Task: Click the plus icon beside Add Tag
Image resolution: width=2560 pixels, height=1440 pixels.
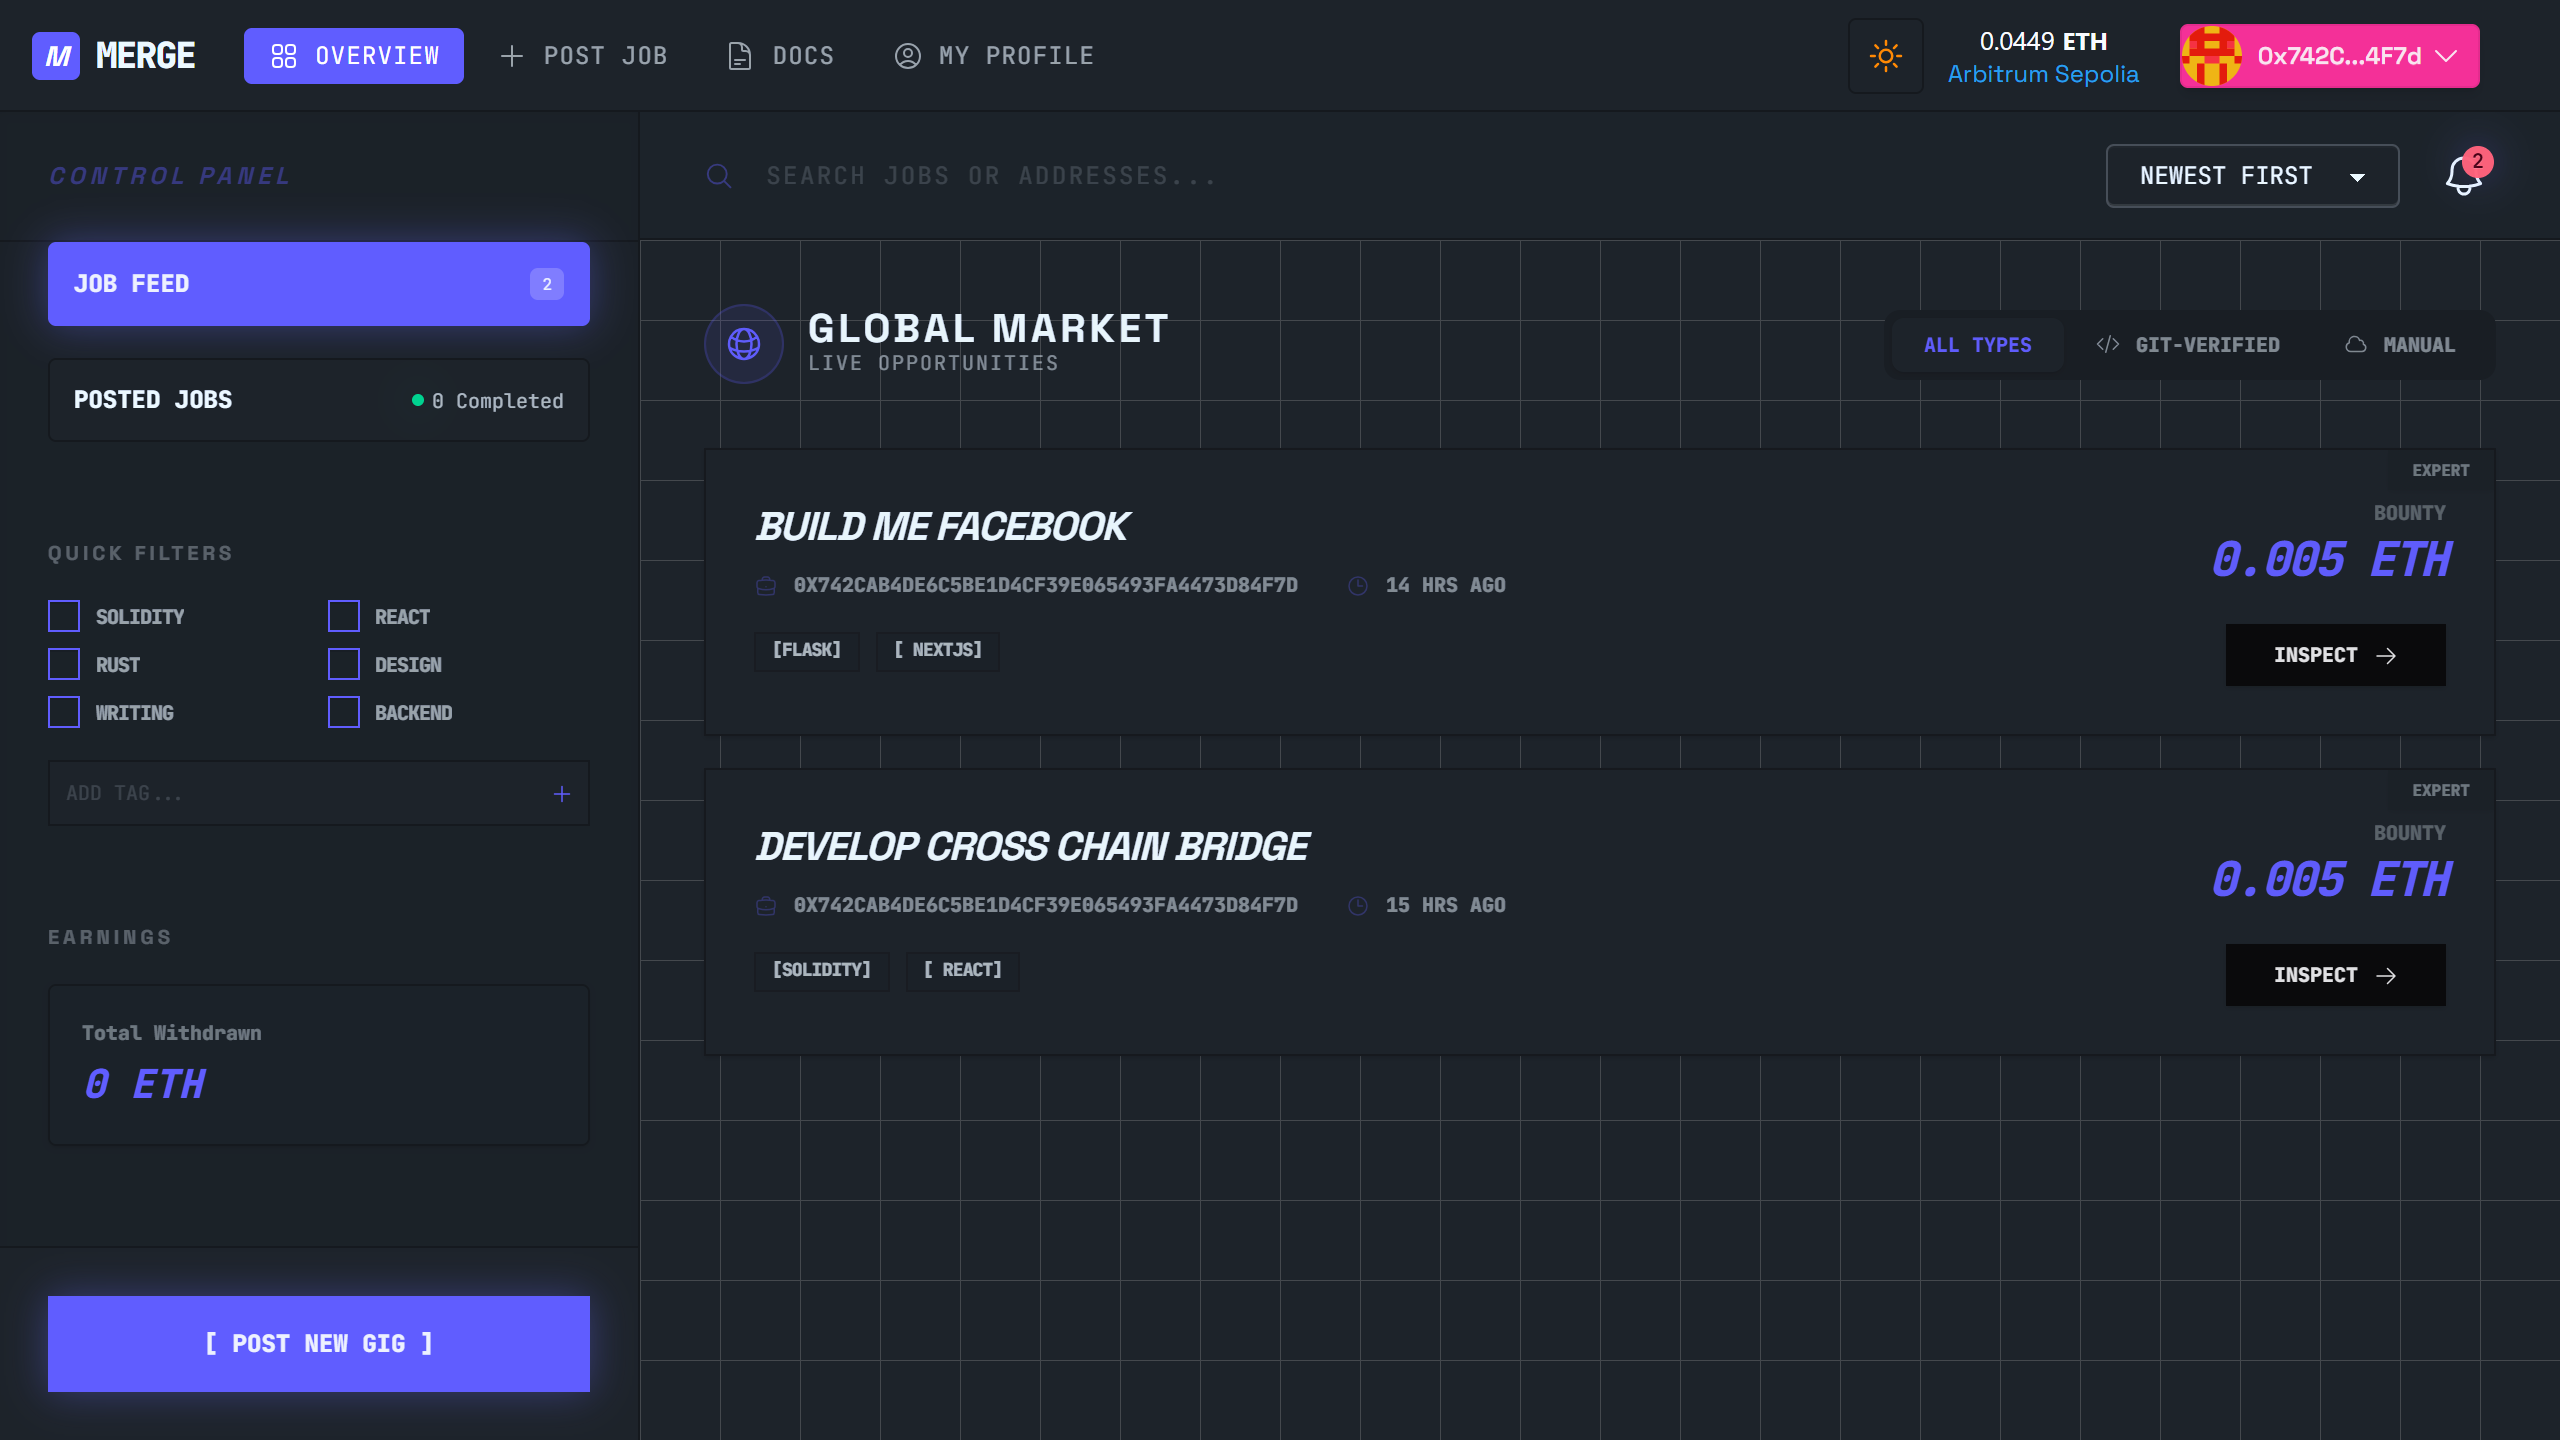Action: pyautogui.click(x=562, y=794)
